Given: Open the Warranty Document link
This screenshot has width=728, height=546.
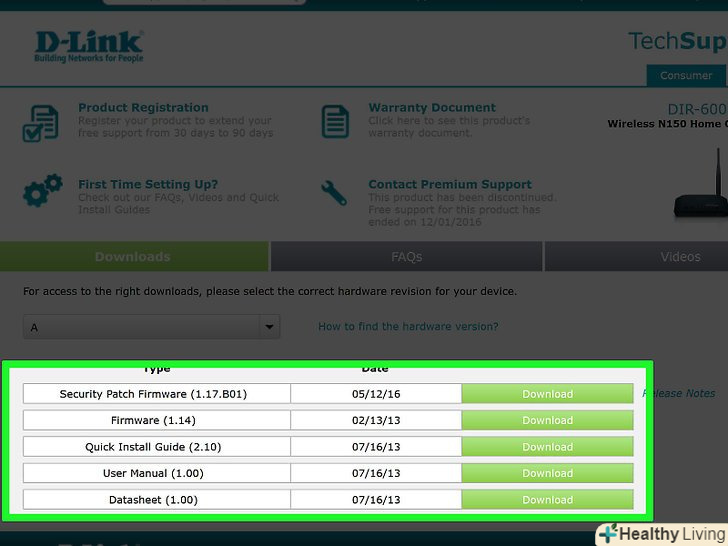Looking at the screenshot, I should [432, 107].
